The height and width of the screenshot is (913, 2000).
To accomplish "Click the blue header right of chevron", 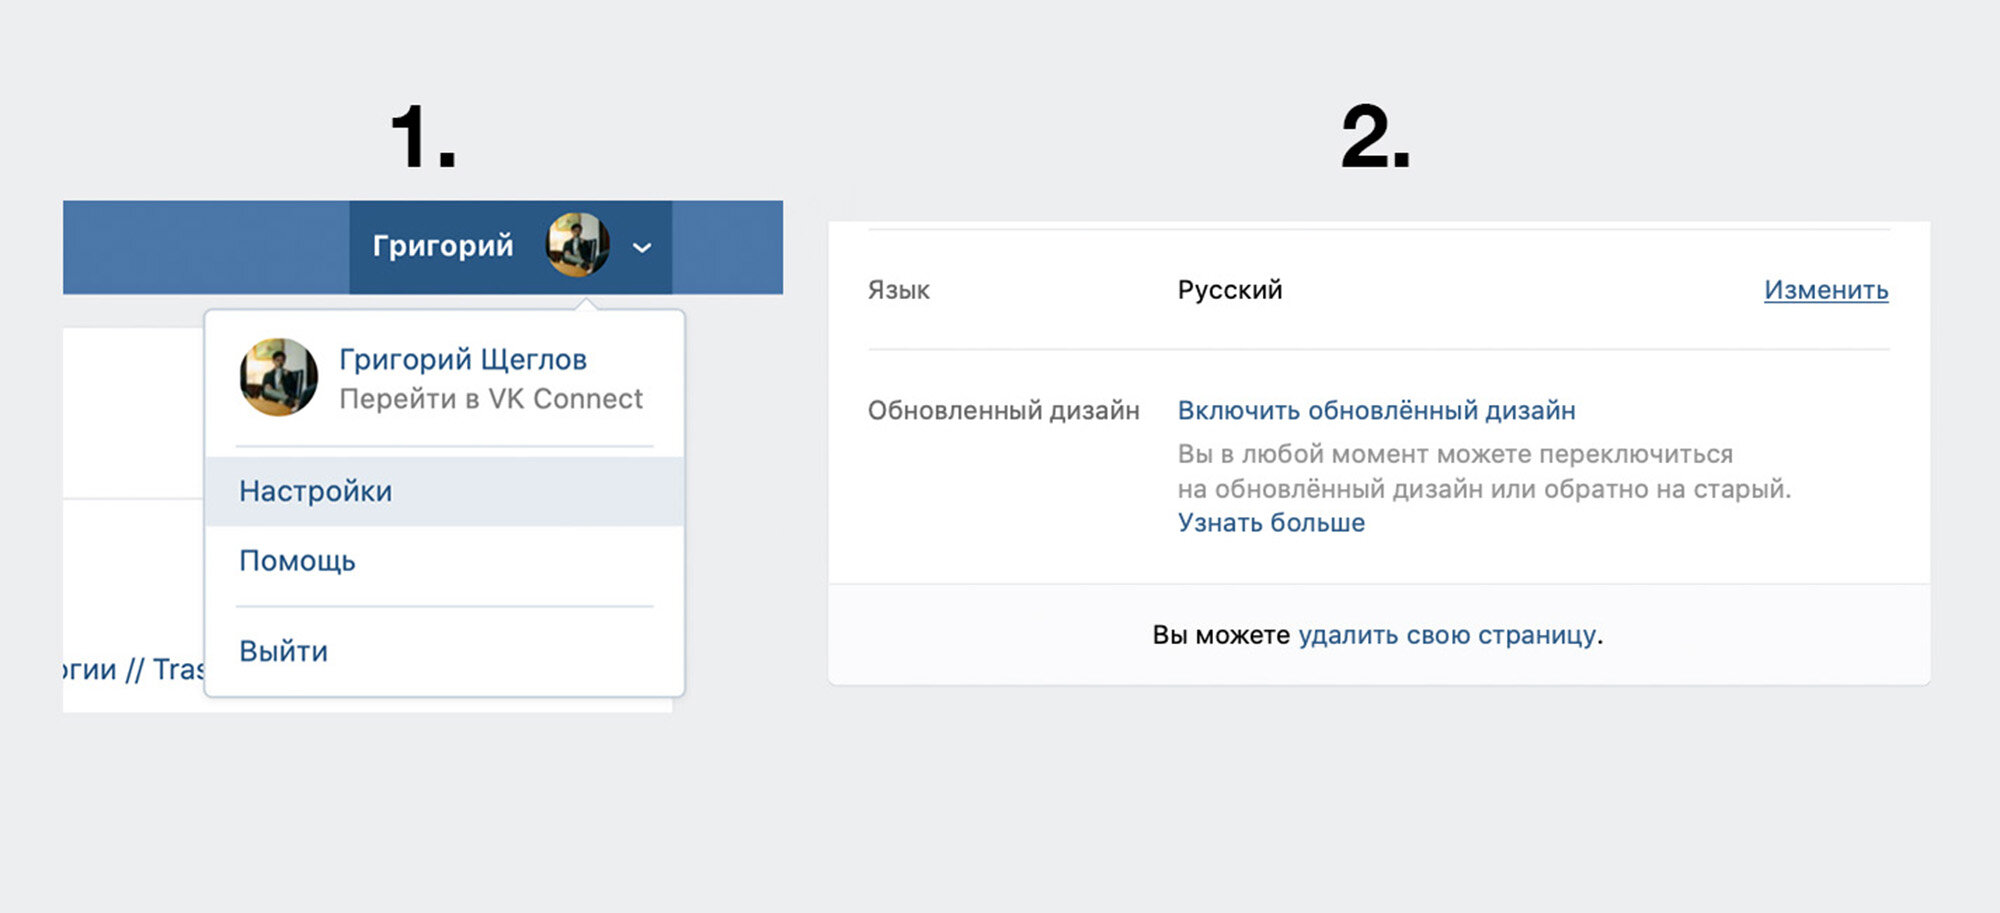I will coord(727,247).
